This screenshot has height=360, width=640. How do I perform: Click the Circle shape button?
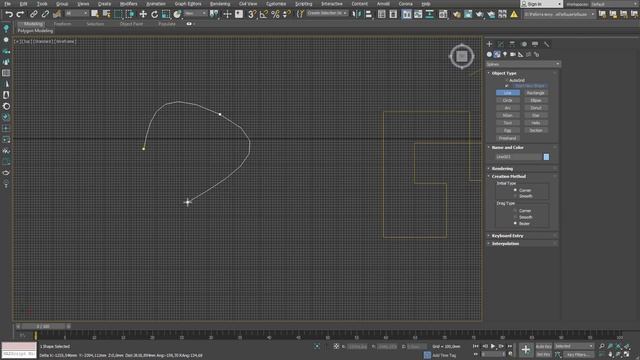pyautogui.click(x=507, y=100)
